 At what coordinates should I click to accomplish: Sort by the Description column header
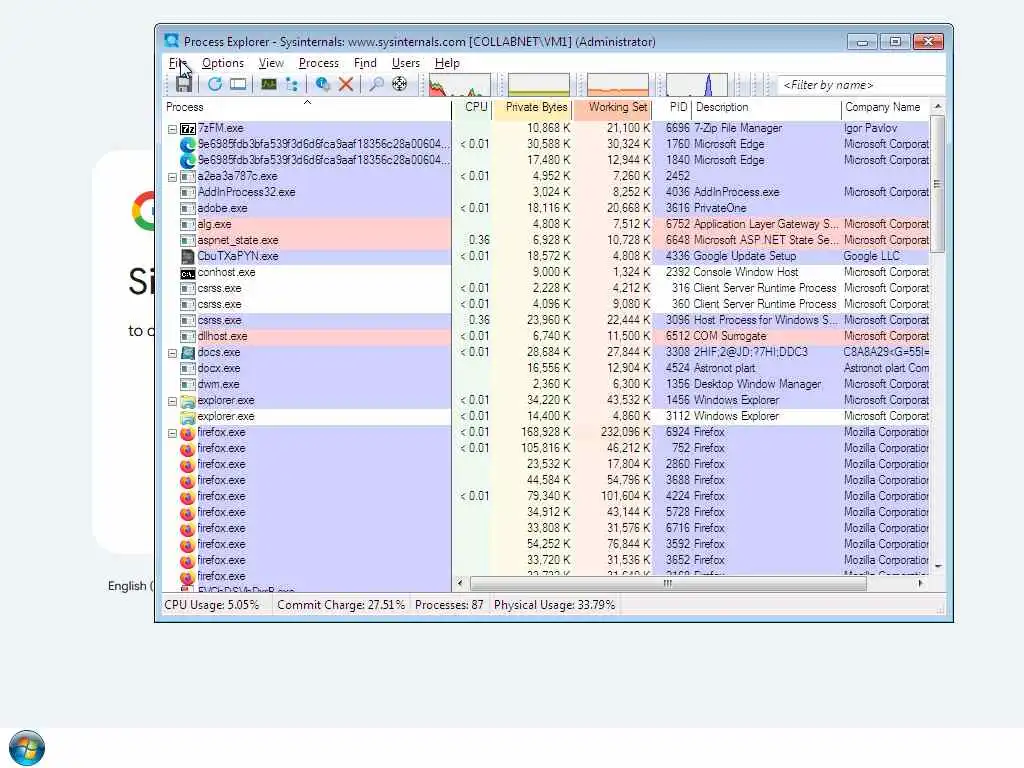767,107
